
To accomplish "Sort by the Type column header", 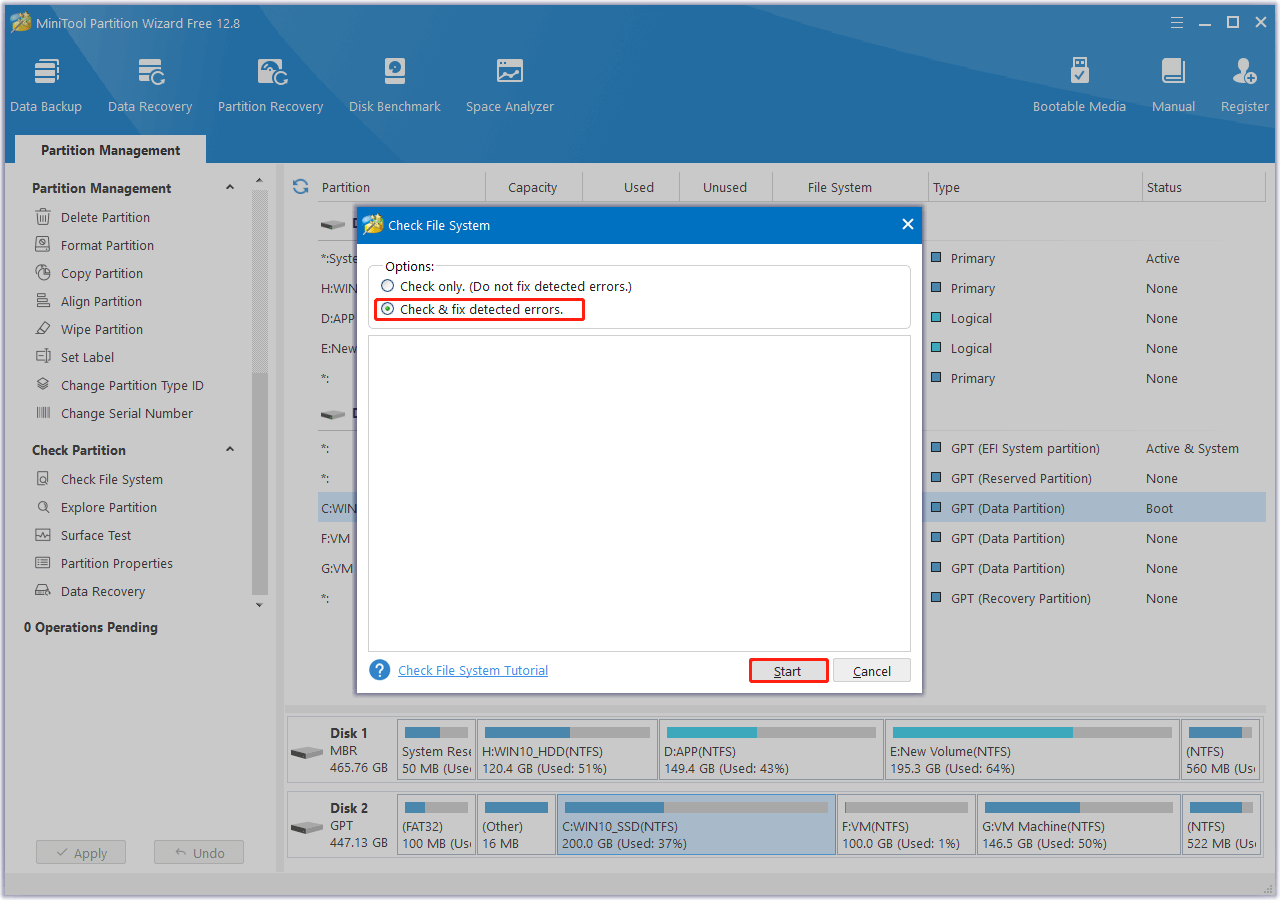I will [x=1035, y=187].
